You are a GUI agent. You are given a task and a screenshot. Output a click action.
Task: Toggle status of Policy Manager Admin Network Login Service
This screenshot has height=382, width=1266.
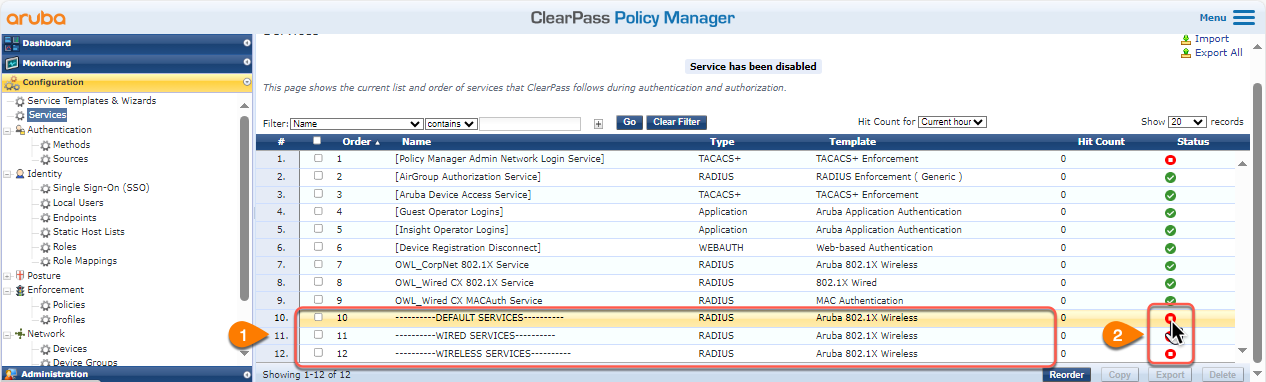click(x=1170, y=160)
